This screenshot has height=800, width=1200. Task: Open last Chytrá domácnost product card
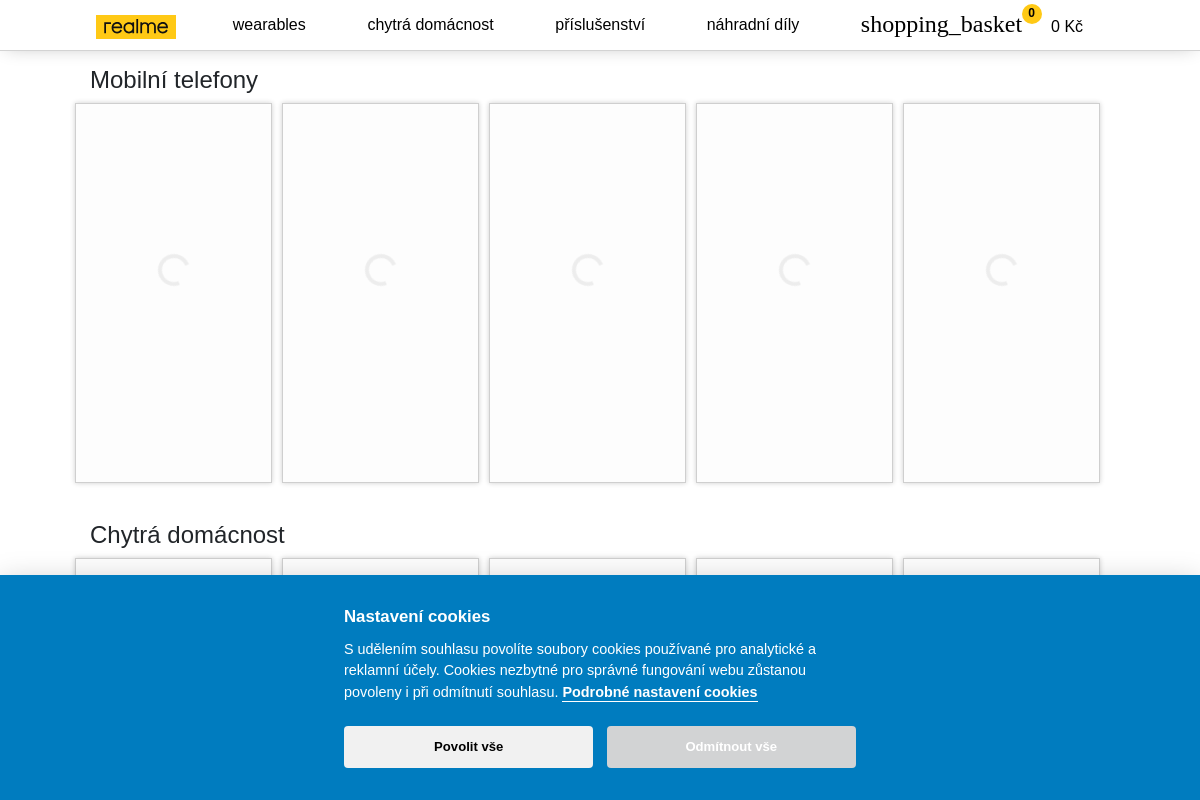click(x=1001, y=567)
